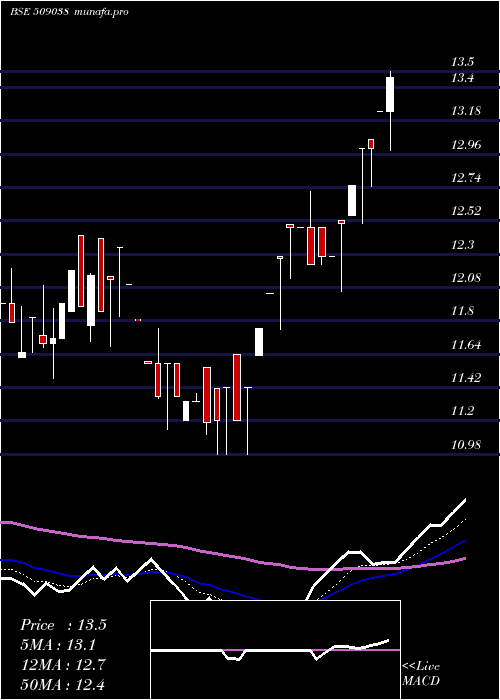Choose the 11.64 price axis label
Image resolution: width=500 pixels, height=700 pixels.
point(466,345)
